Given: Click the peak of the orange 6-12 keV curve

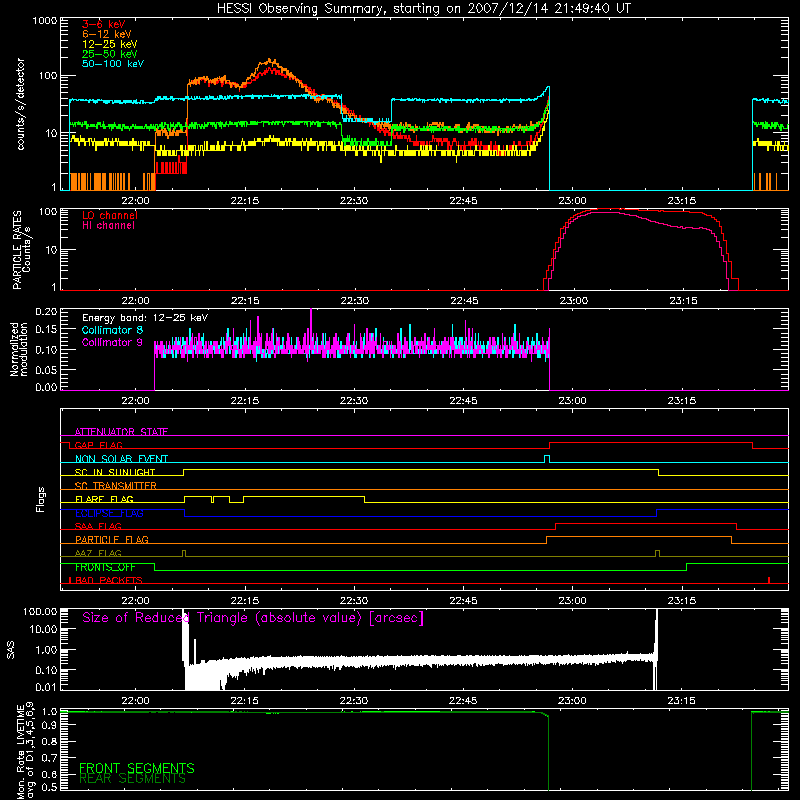Looking at the screenshot, I should (270, 61).
